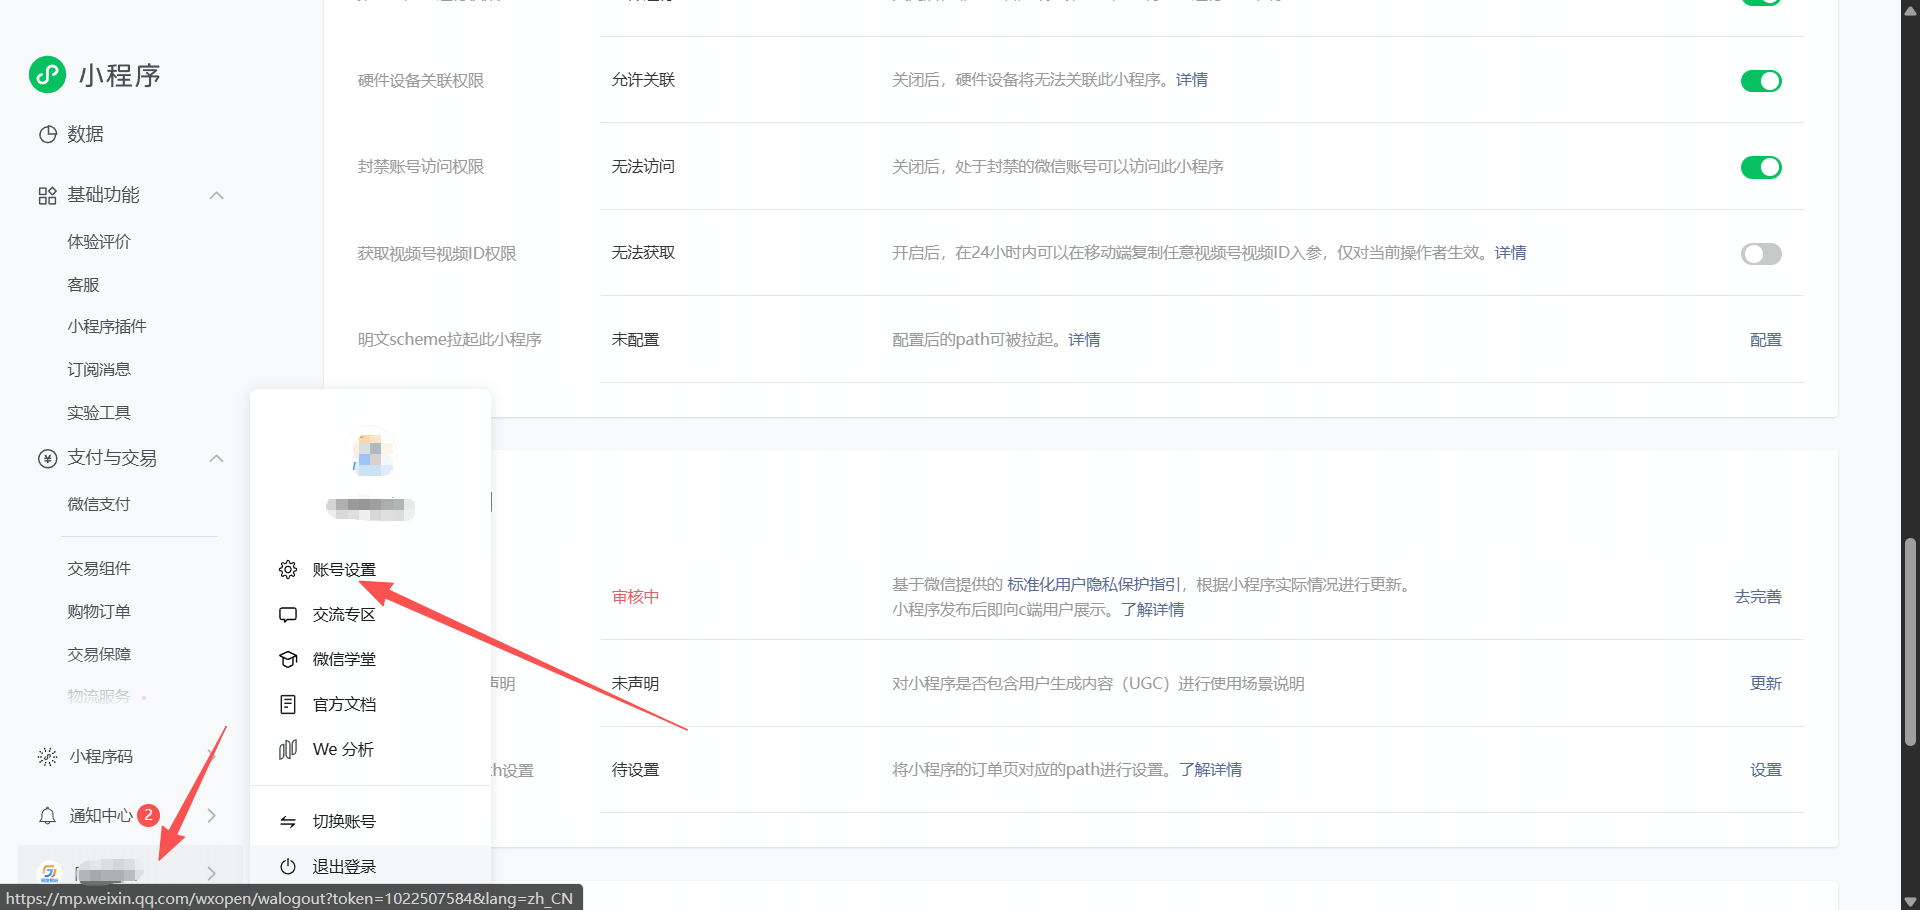Select the 微信支付 sidebar item
The width and height of the screenshot is (1920, 910).
(x=98, y=503)
